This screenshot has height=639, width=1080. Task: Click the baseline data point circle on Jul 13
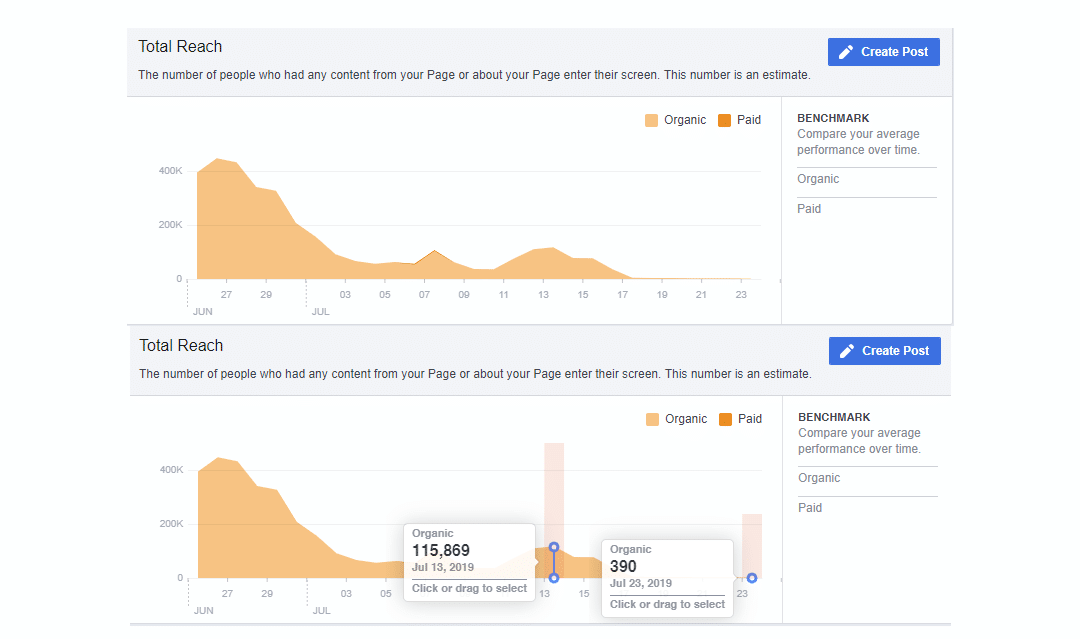tap(554, 578)
